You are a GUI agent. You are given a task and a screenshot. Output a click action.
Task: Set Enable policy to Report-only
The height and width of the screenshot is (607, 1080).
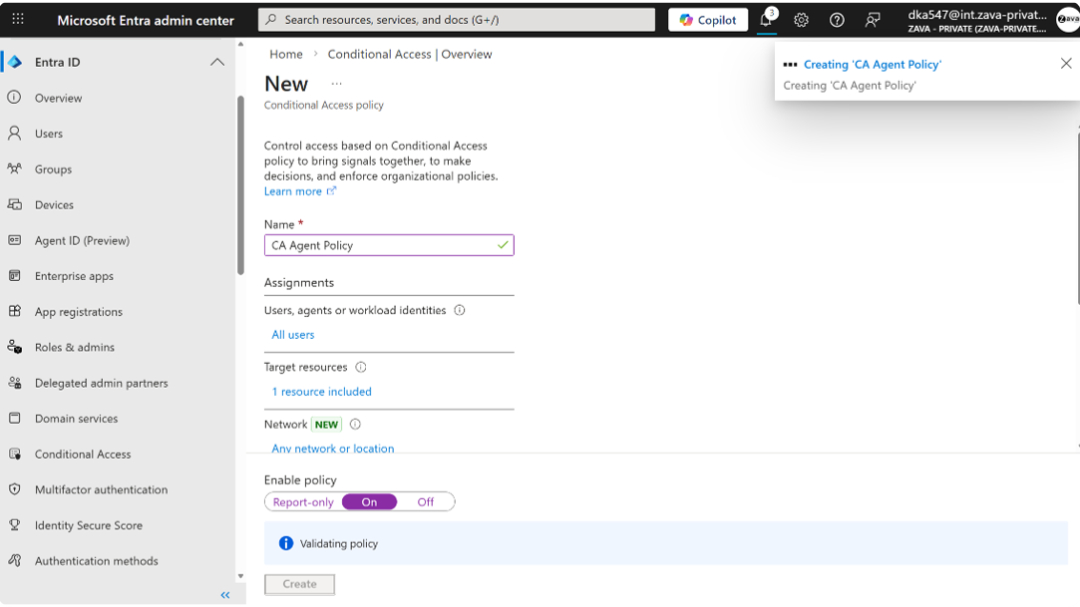click(303, 502)
